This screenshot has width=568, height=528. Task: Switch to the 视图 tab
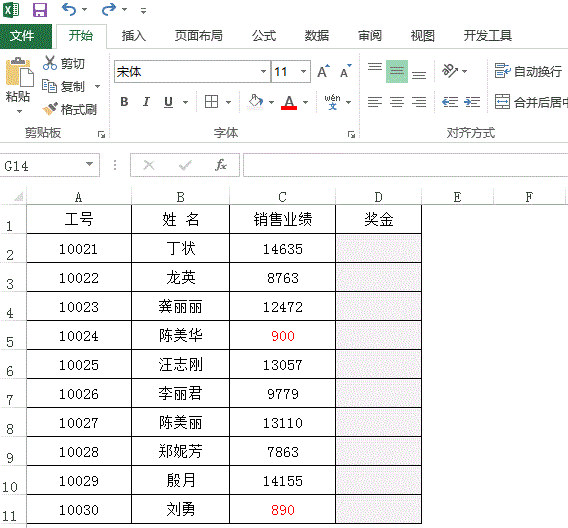422,36
